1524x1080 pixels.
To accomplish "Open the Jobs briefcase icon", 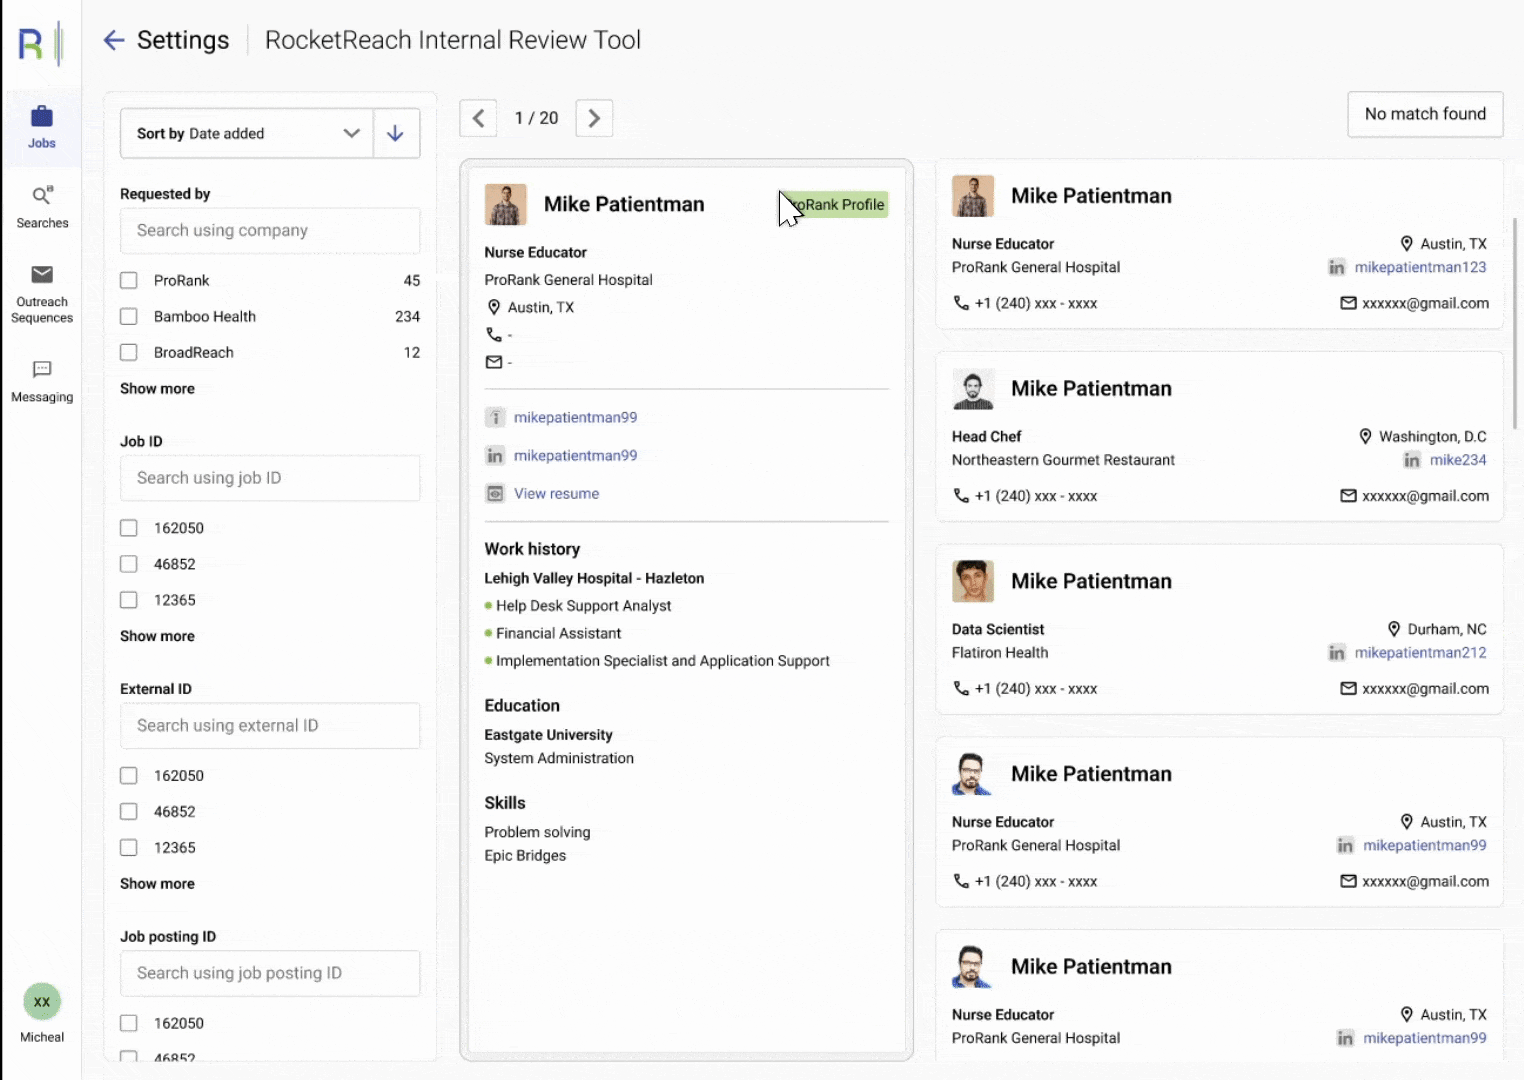I will coord(42,117).
